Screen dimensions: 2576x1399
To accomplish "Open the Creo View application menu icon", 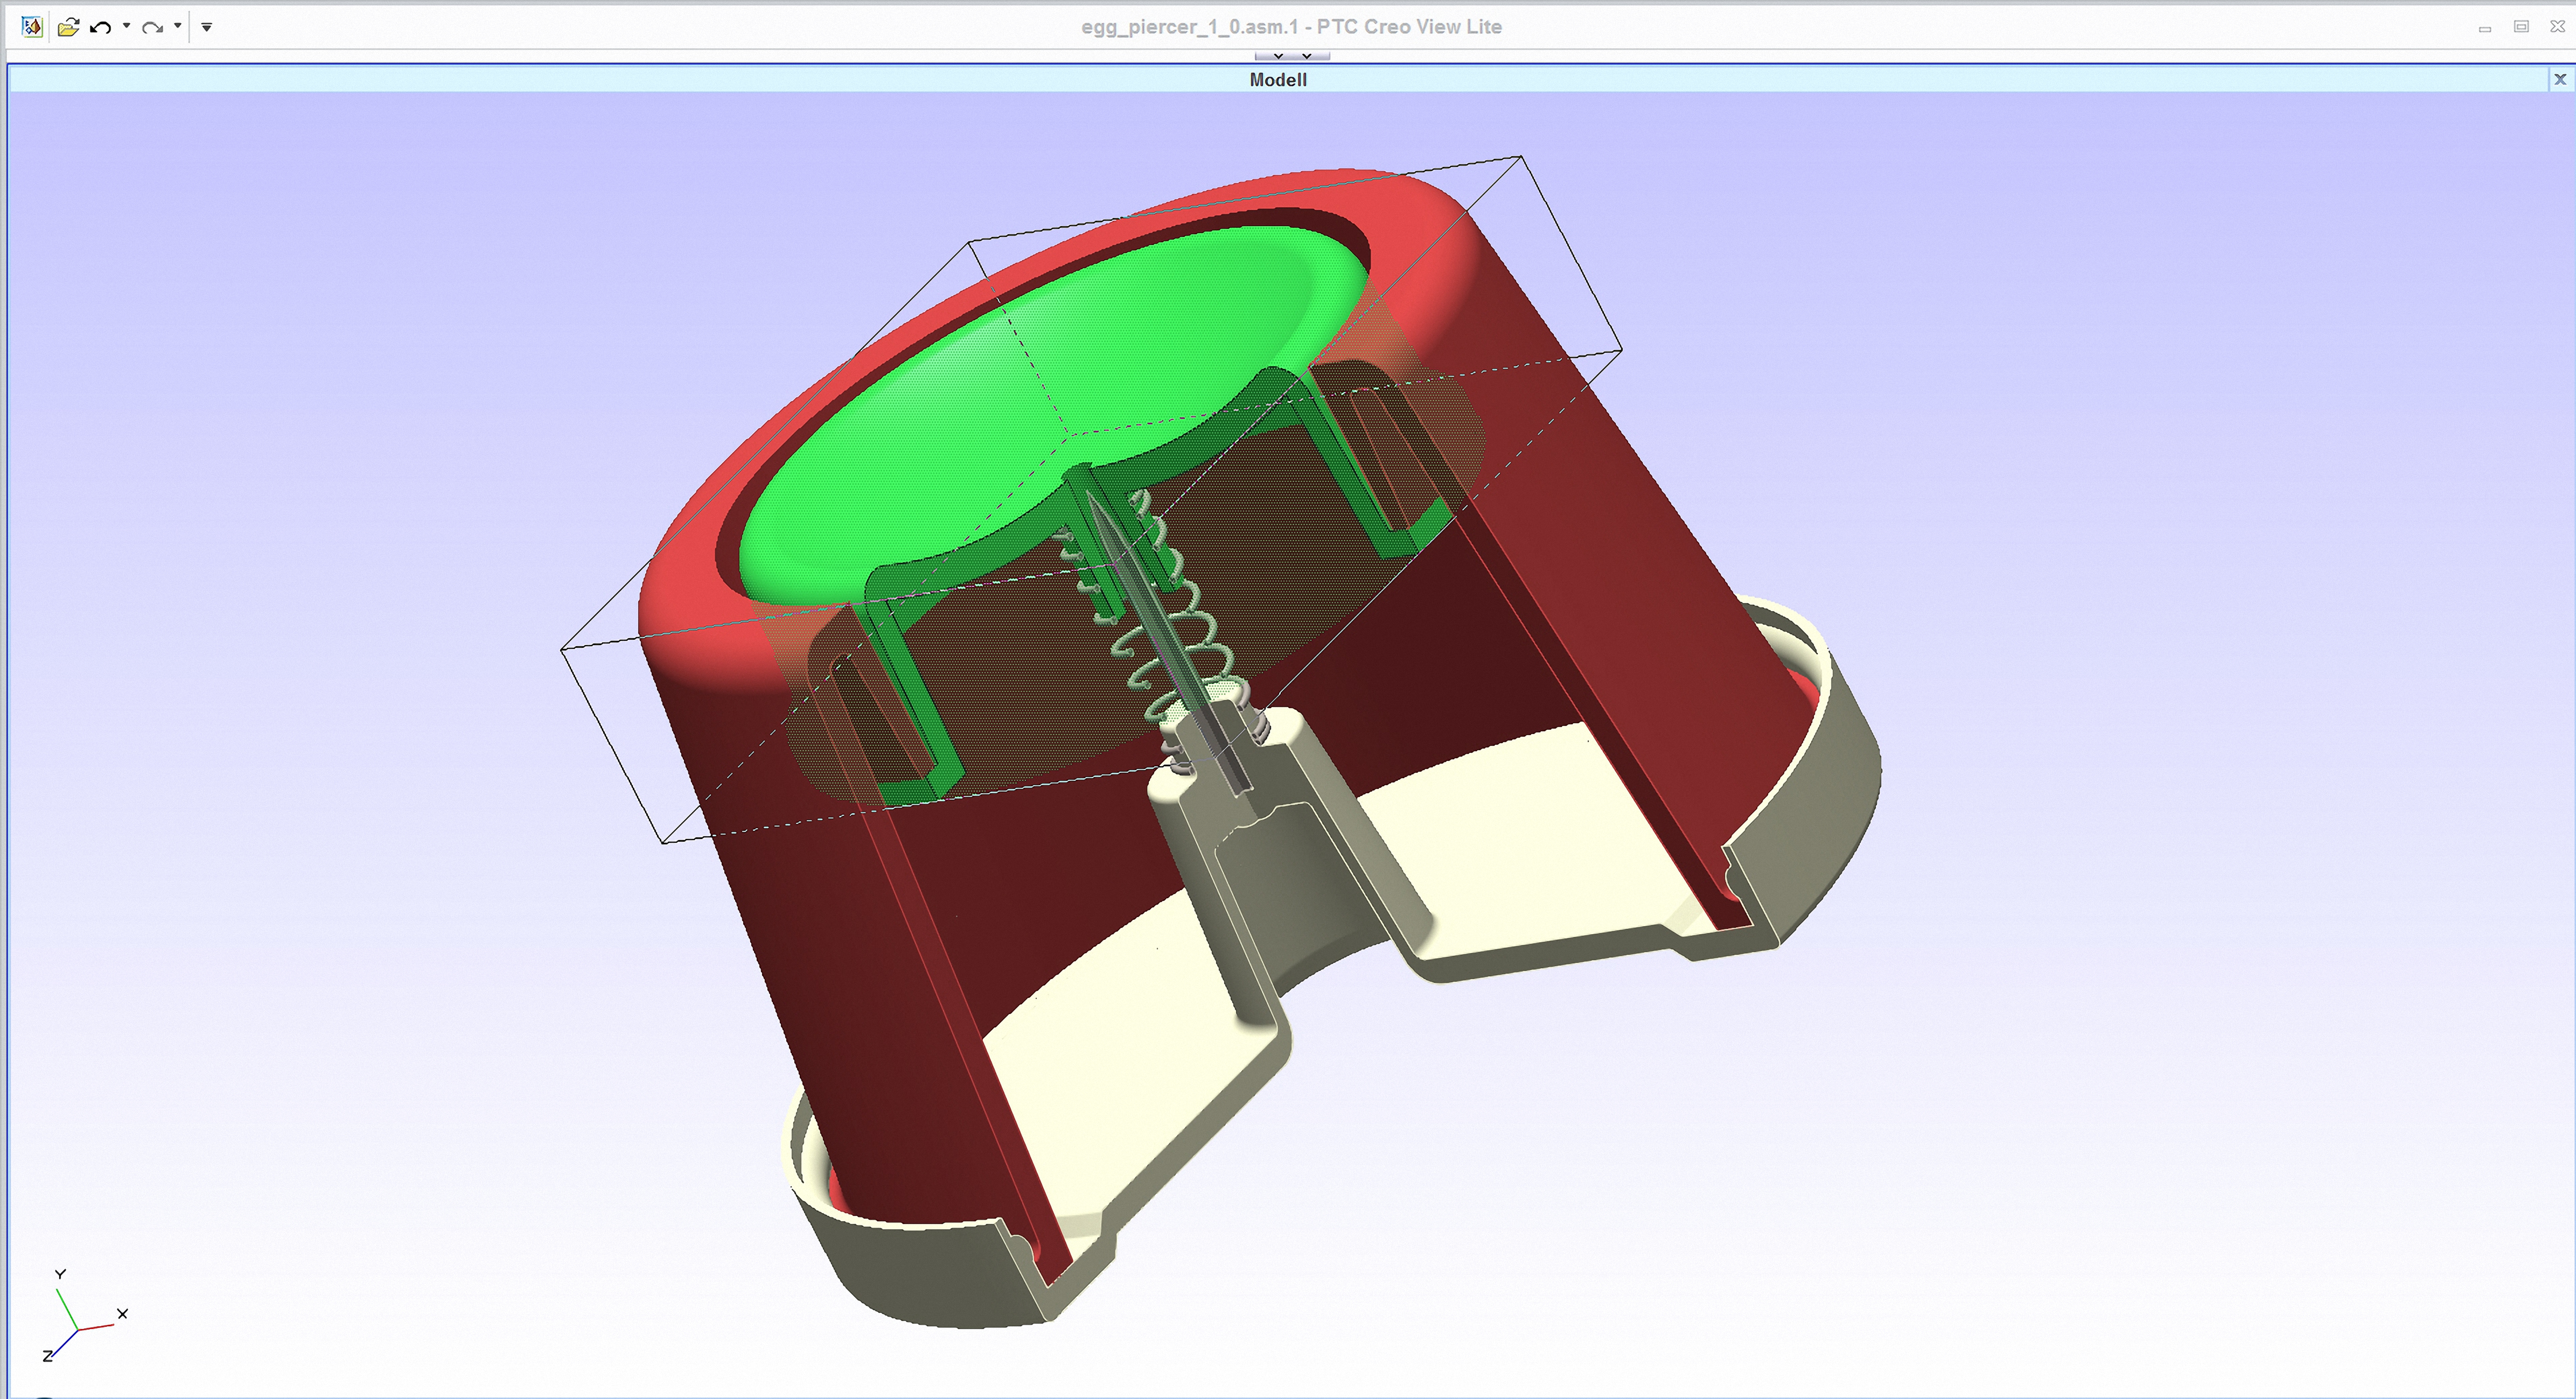I will (x=32, y=27).
